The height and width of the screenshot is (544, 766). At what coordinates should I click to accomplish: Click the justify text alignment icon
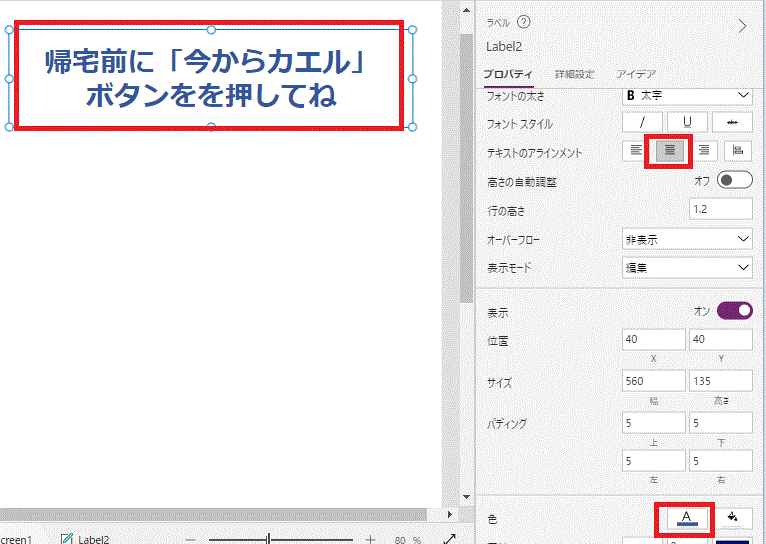coord(738,151)
